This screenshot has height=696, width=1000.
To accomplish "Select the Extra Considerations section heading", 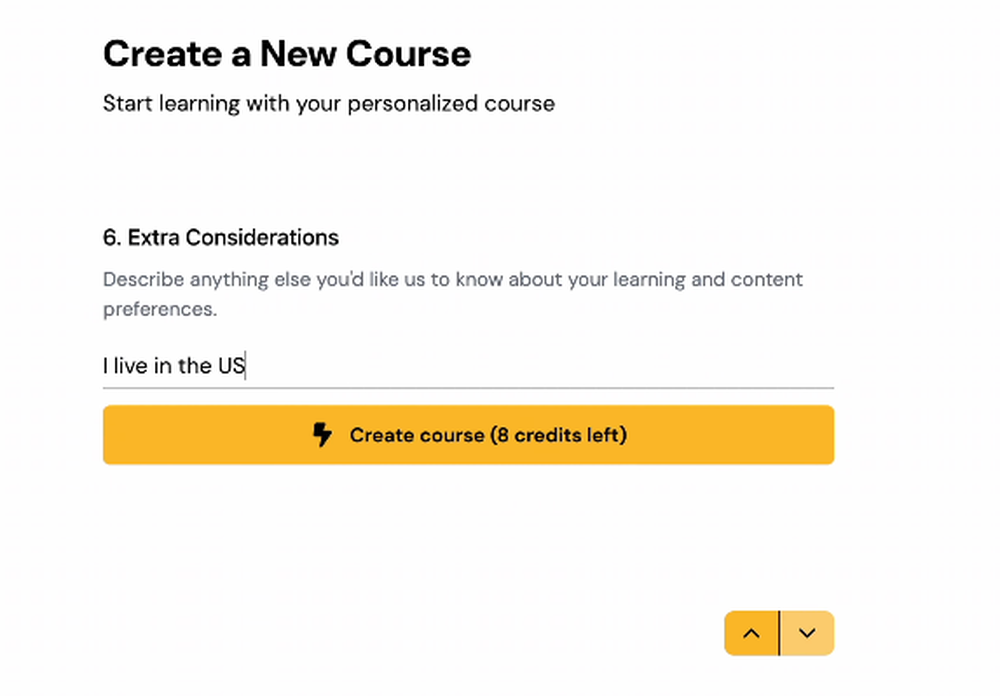I will pyautogui.click(x=220, y=237).
